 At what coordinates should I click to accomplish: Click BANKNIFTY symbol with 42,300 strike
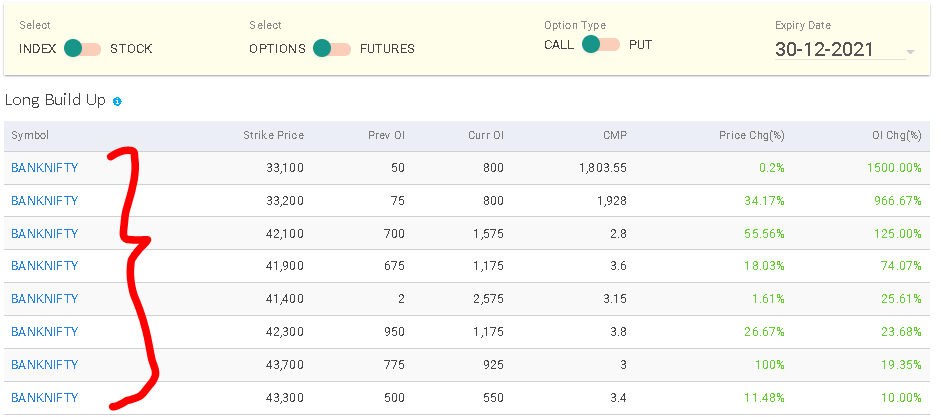tap(44, 332)
